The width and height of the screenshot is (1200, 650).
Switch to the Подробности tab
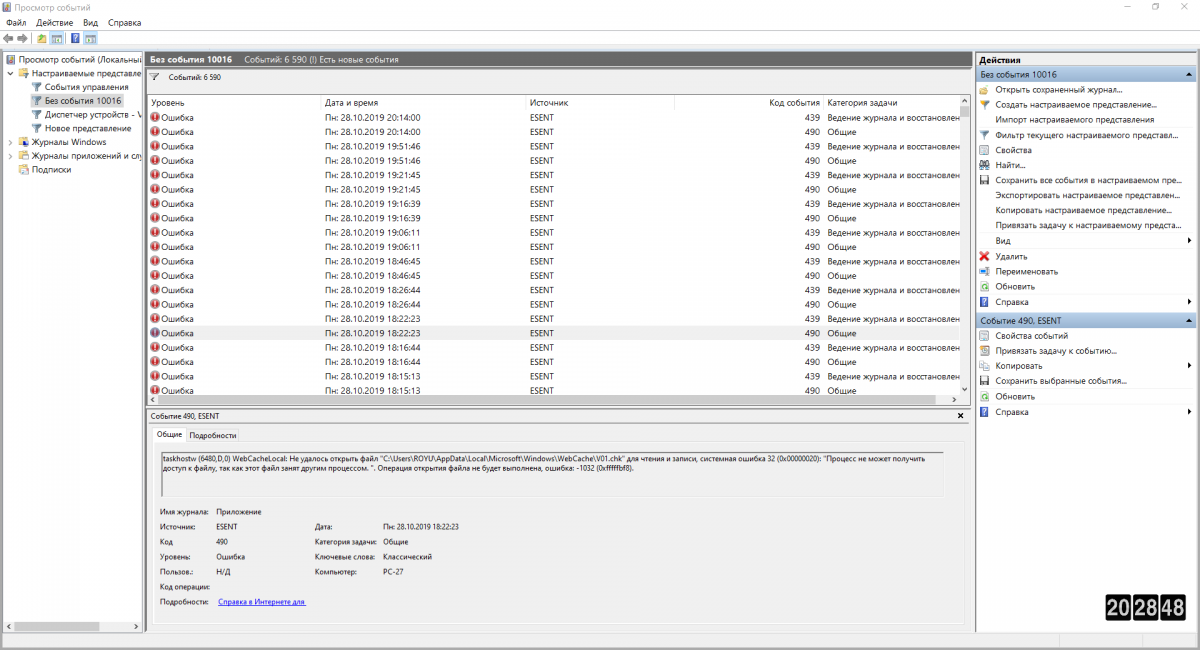point(213,435)
